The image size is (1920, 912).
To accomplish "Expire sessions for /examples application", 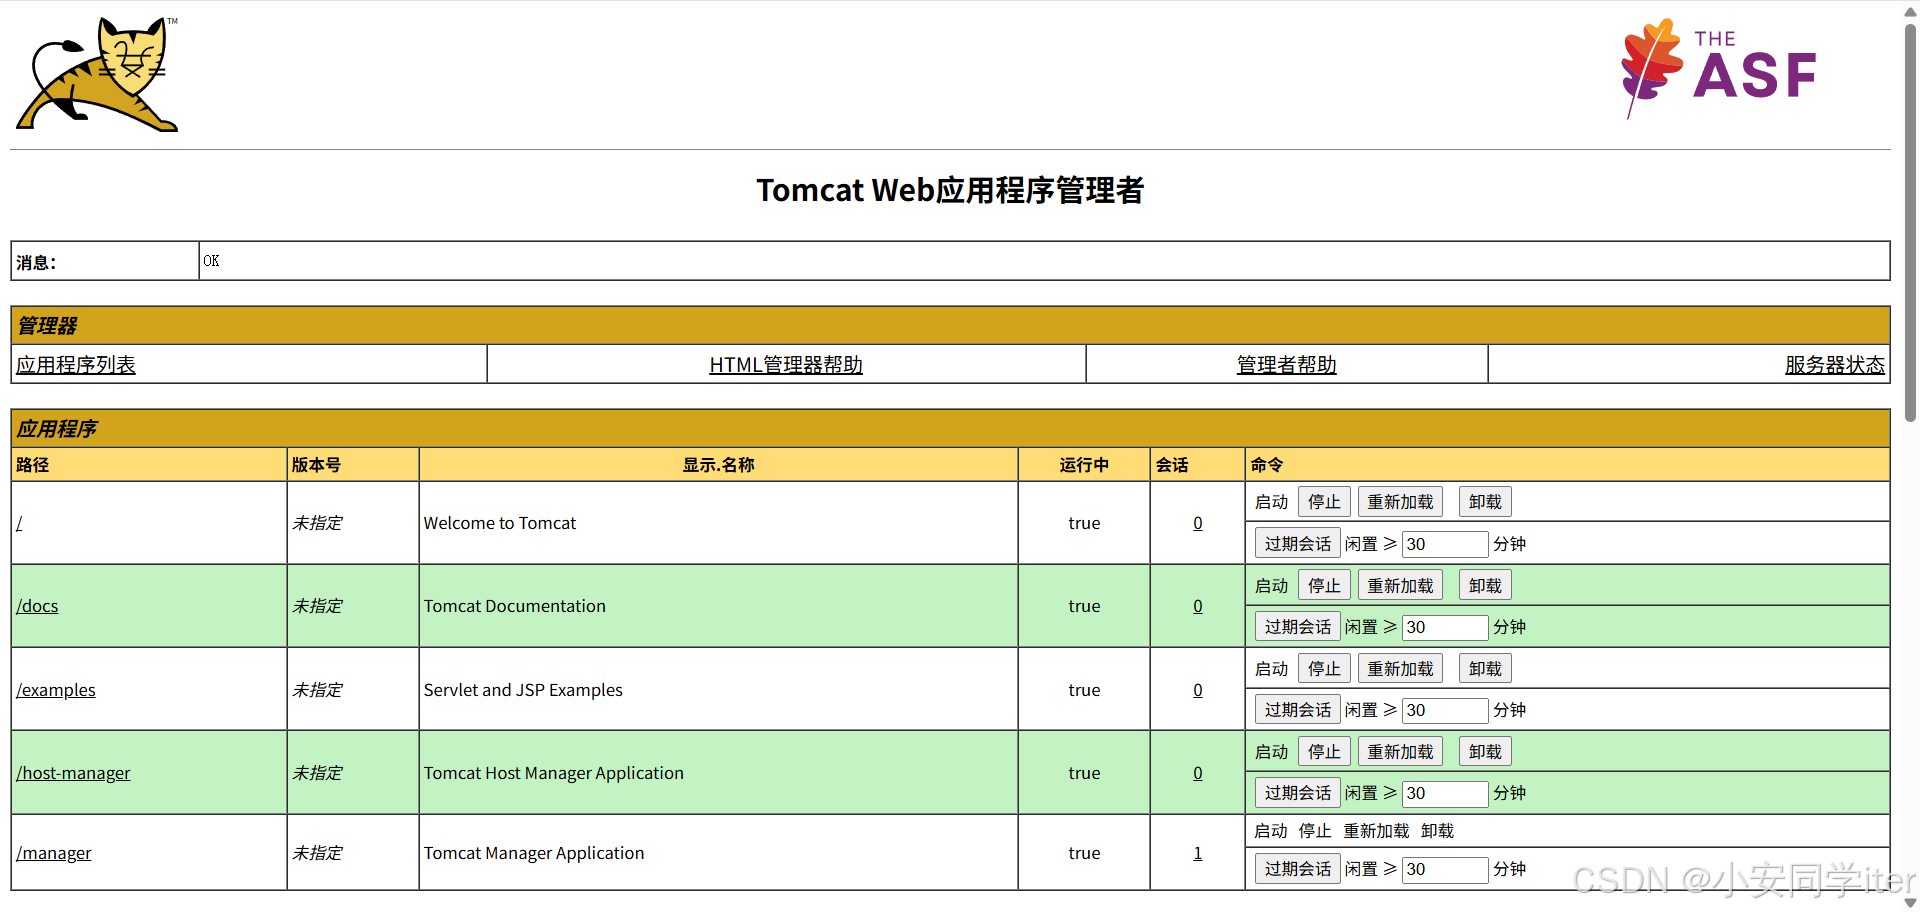I will point(1297,710).
